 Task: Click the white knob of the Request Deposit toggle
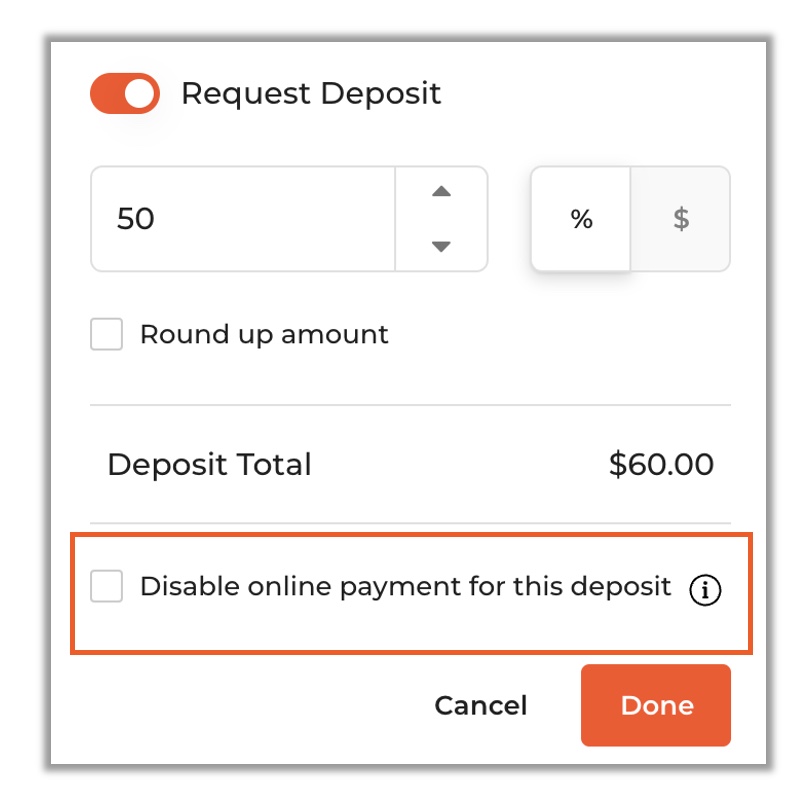click(139, 94)
